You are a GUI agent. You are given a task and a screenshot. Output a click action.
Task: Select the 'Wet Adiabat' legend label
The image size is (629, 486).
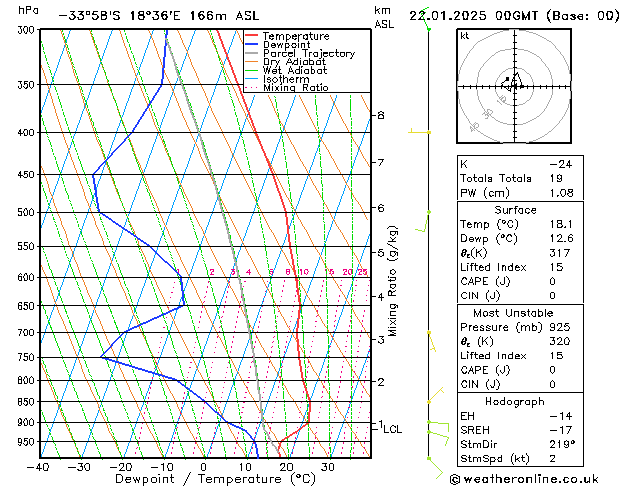click(x=295, y=70)
